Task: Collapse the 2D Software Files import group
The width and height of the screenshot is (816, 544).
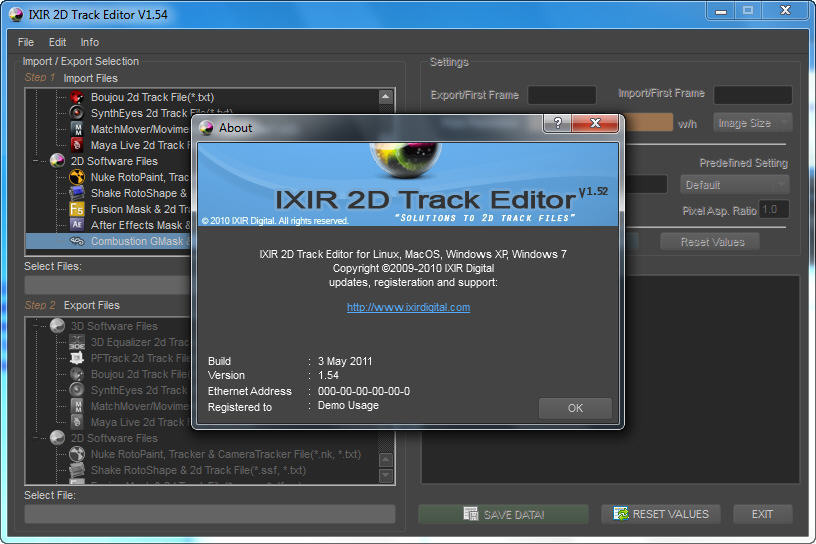Action: click(36, 161)
